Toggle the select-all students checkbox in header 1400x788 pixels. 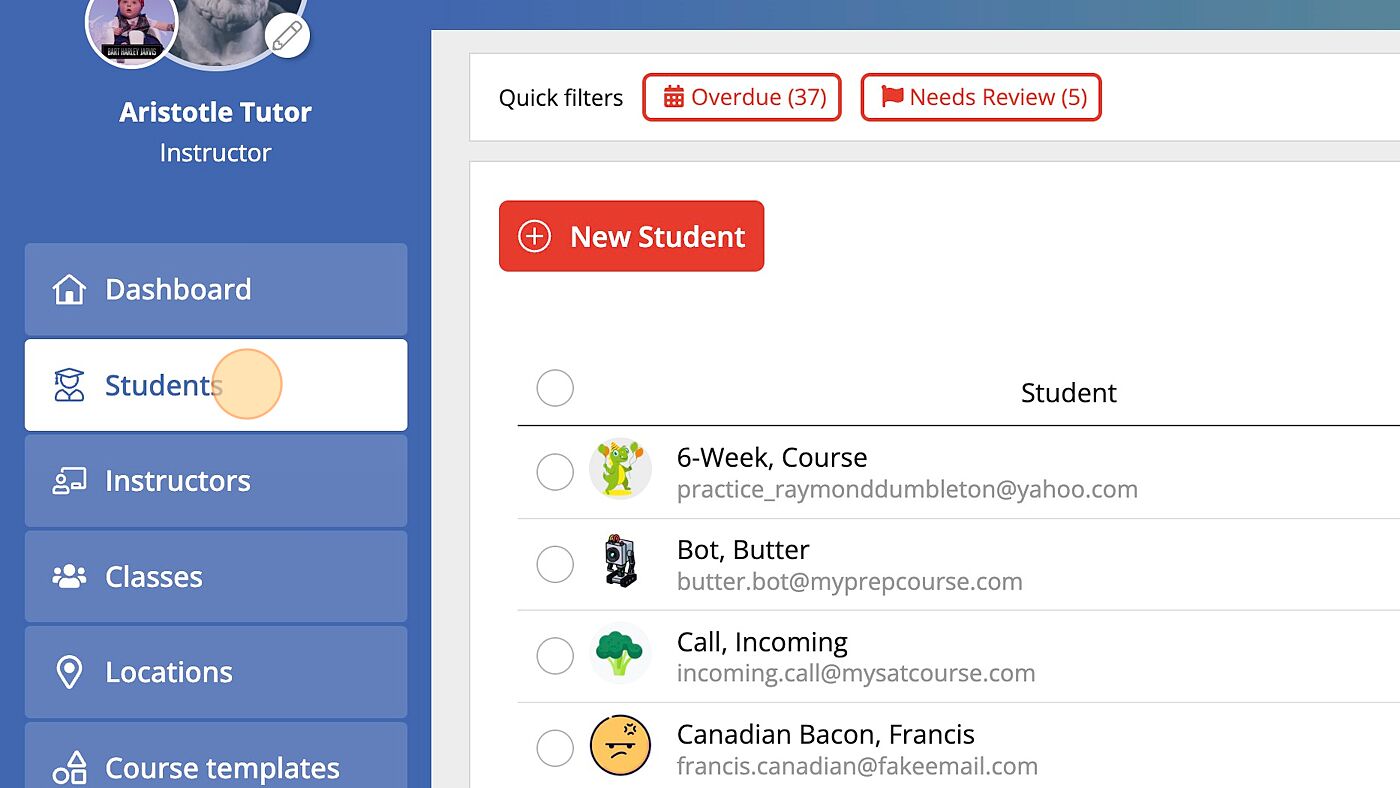pyautogui.click(x=555, y=388)
